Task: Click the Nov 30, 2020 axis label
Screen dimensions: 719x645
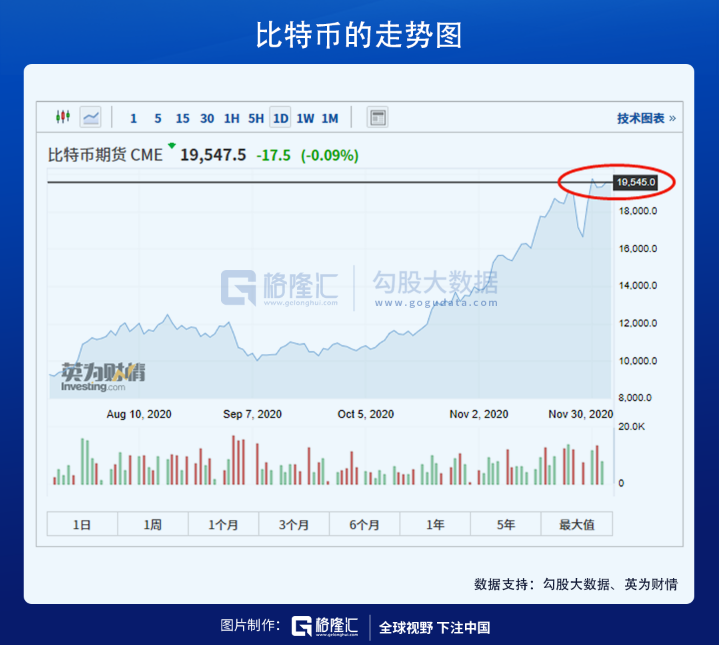Action: [x=581, y=414]
